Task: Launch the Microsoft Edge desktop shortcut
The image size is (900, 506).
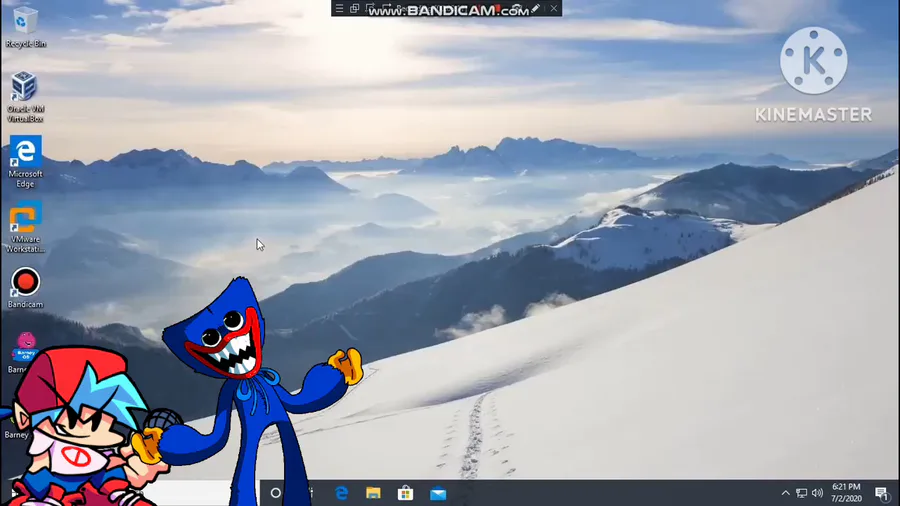Action: coord(25,162)
